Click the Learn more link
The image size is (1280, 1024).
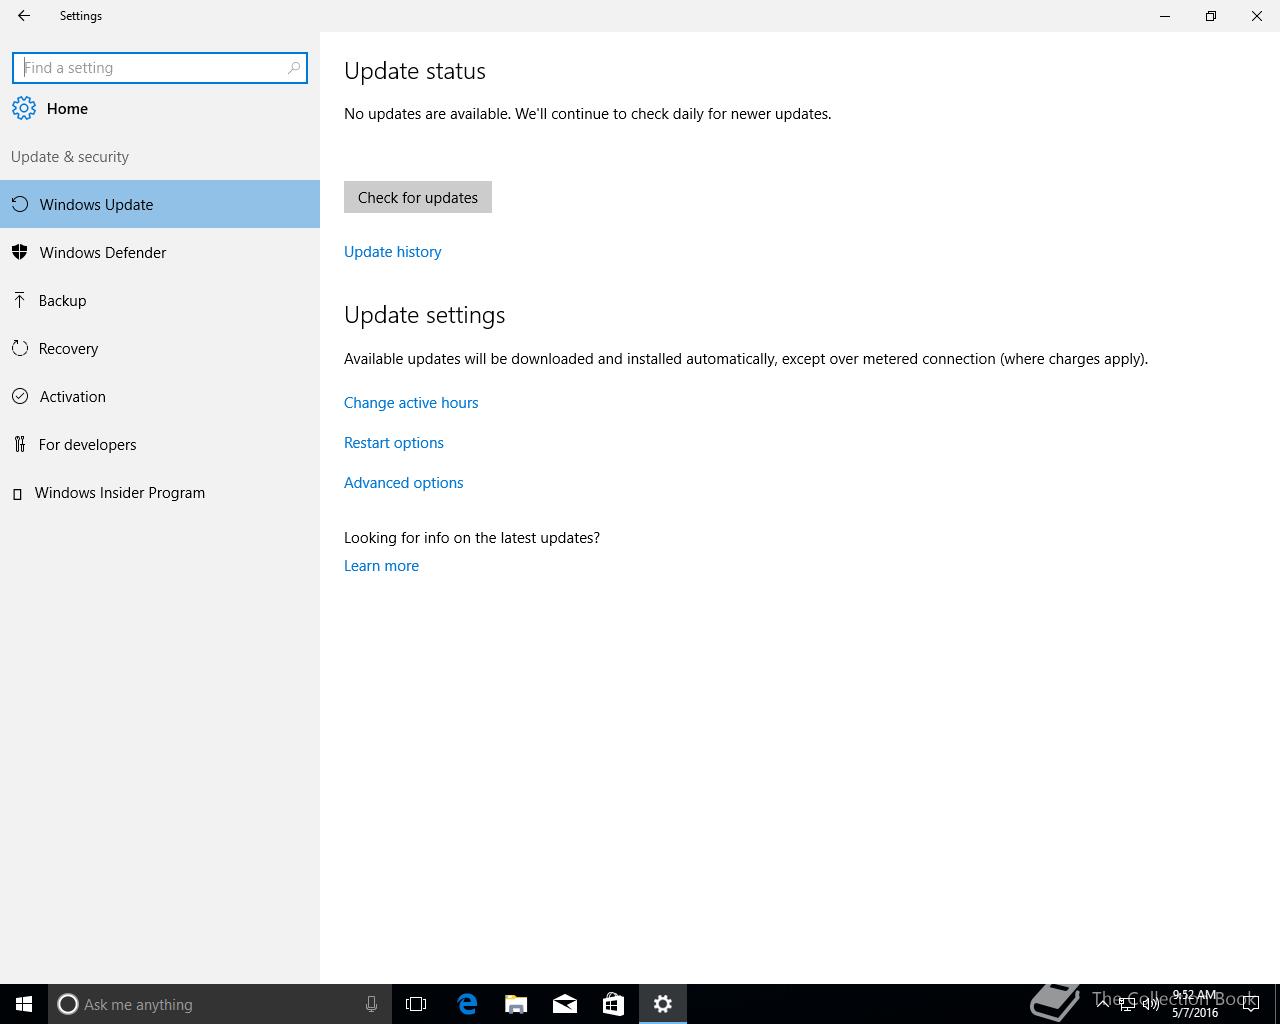tap(381, 566)
